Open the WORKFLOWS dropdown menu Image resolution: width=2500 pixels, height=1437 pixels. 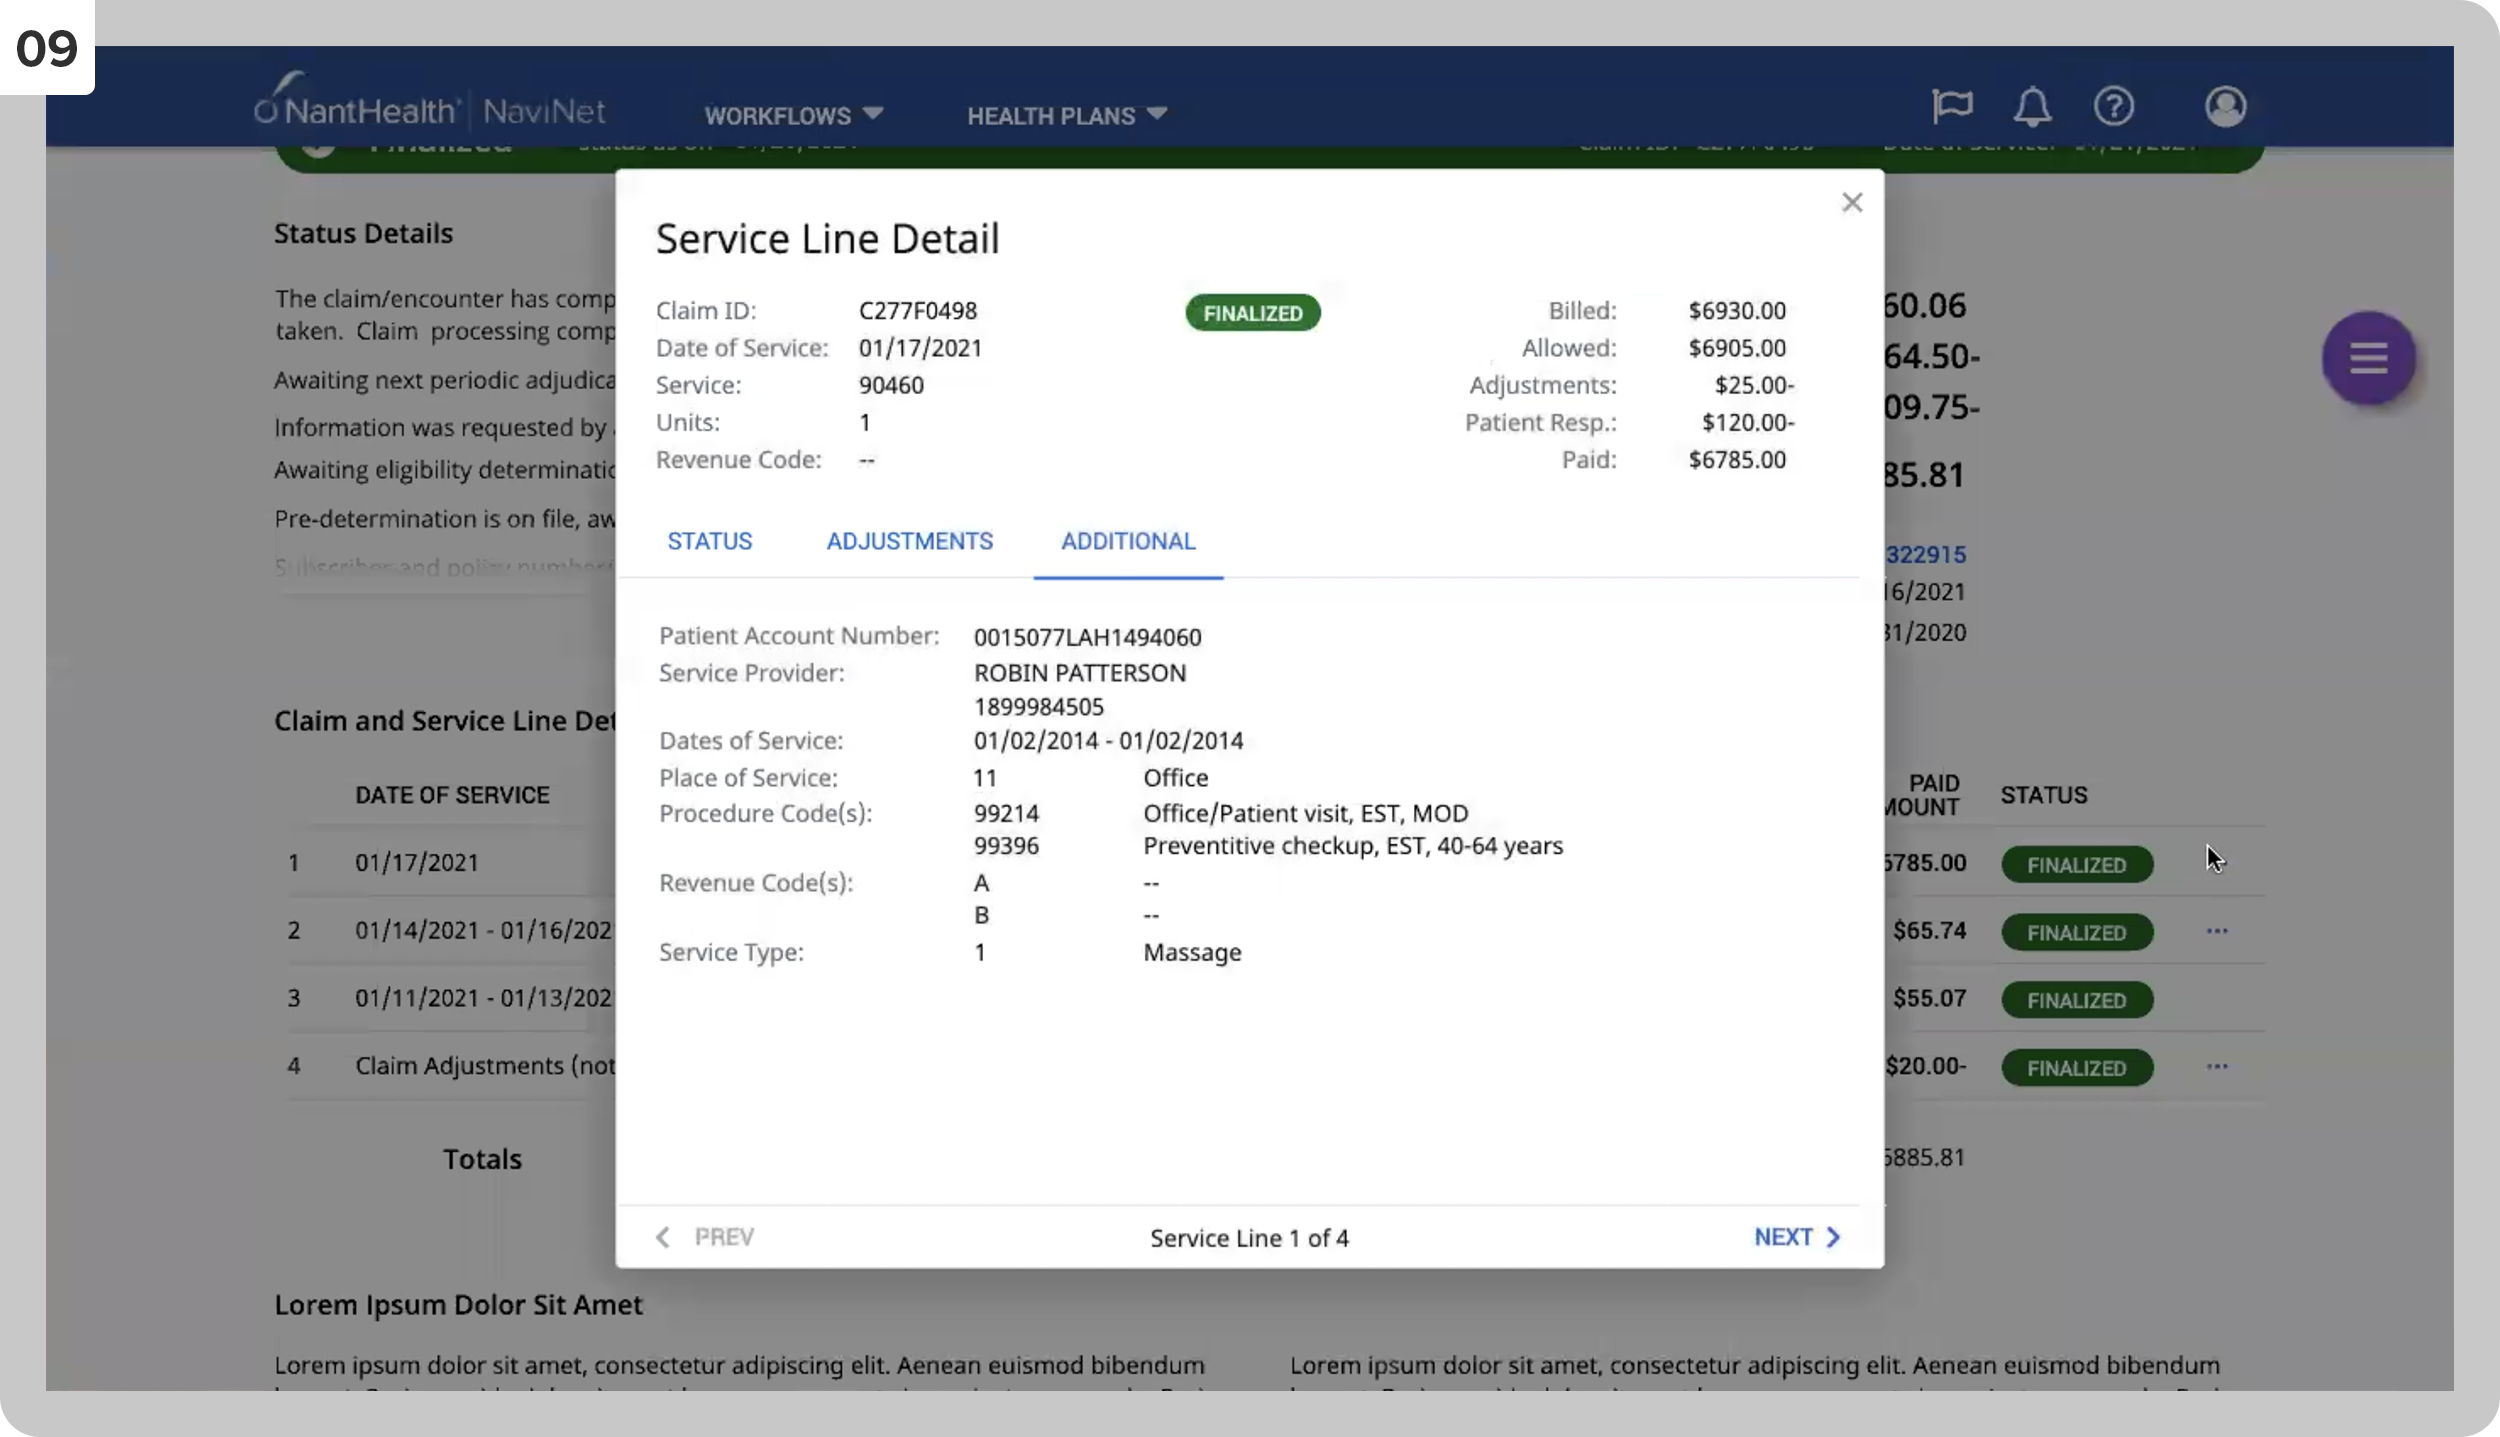pyautogui.click(x=793, y=115)
